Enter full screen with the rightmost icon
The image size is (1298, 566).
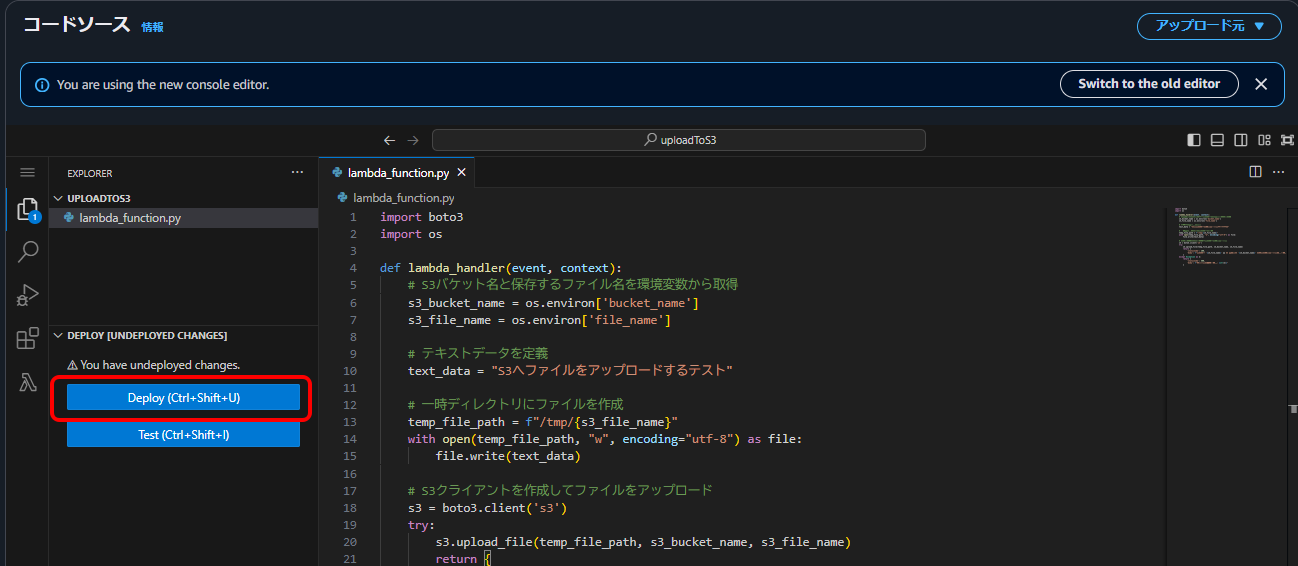pos(1285,141)
